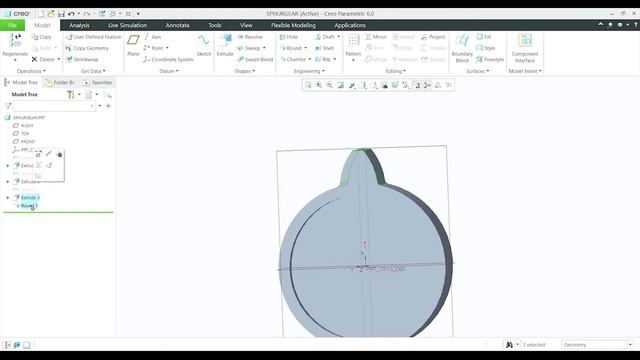
Task: Expand the Extrude 3 tree node
Action: point(8,198)
